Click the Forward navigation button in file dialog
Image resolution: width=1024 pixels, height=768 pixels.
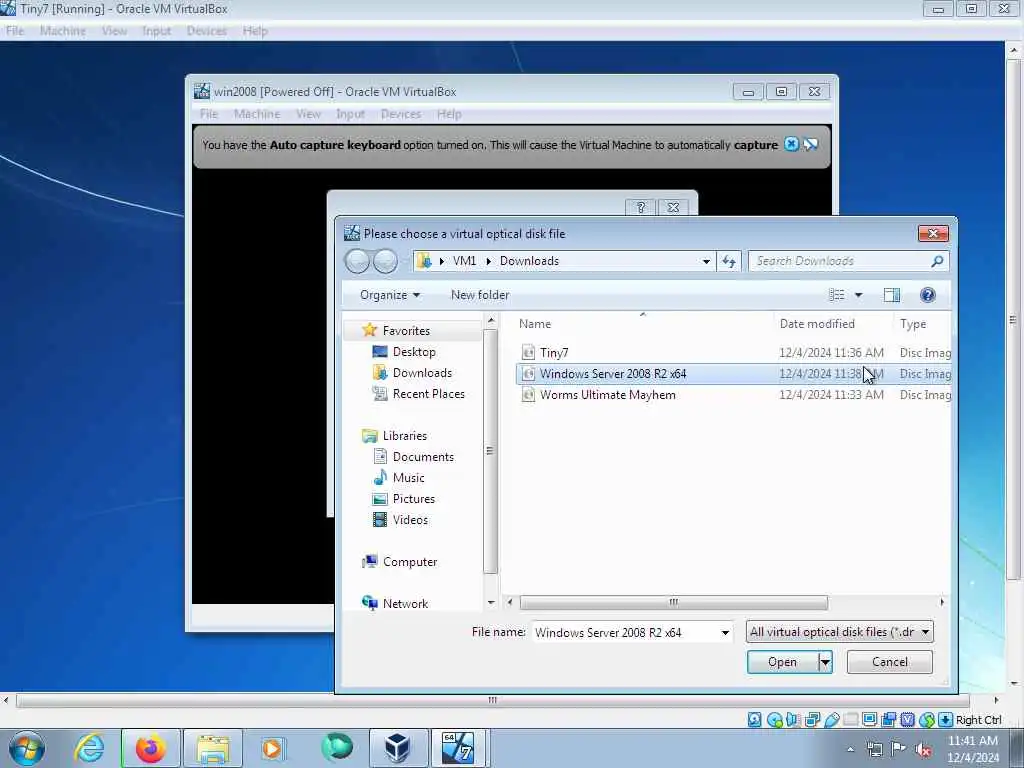pos(385,261)
